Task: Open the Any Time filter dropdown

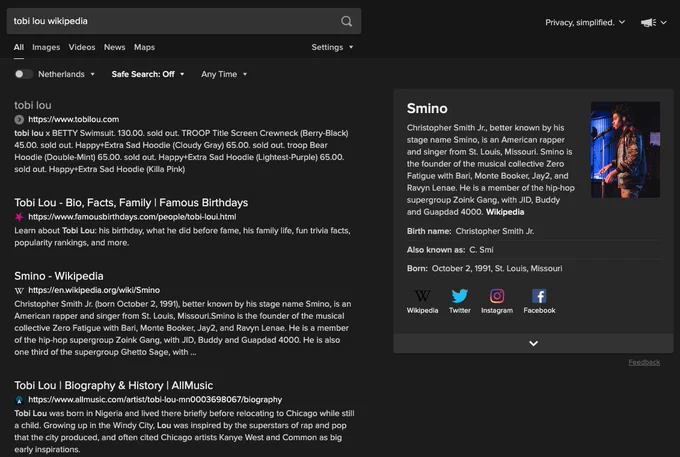Action: pos(224,74)
